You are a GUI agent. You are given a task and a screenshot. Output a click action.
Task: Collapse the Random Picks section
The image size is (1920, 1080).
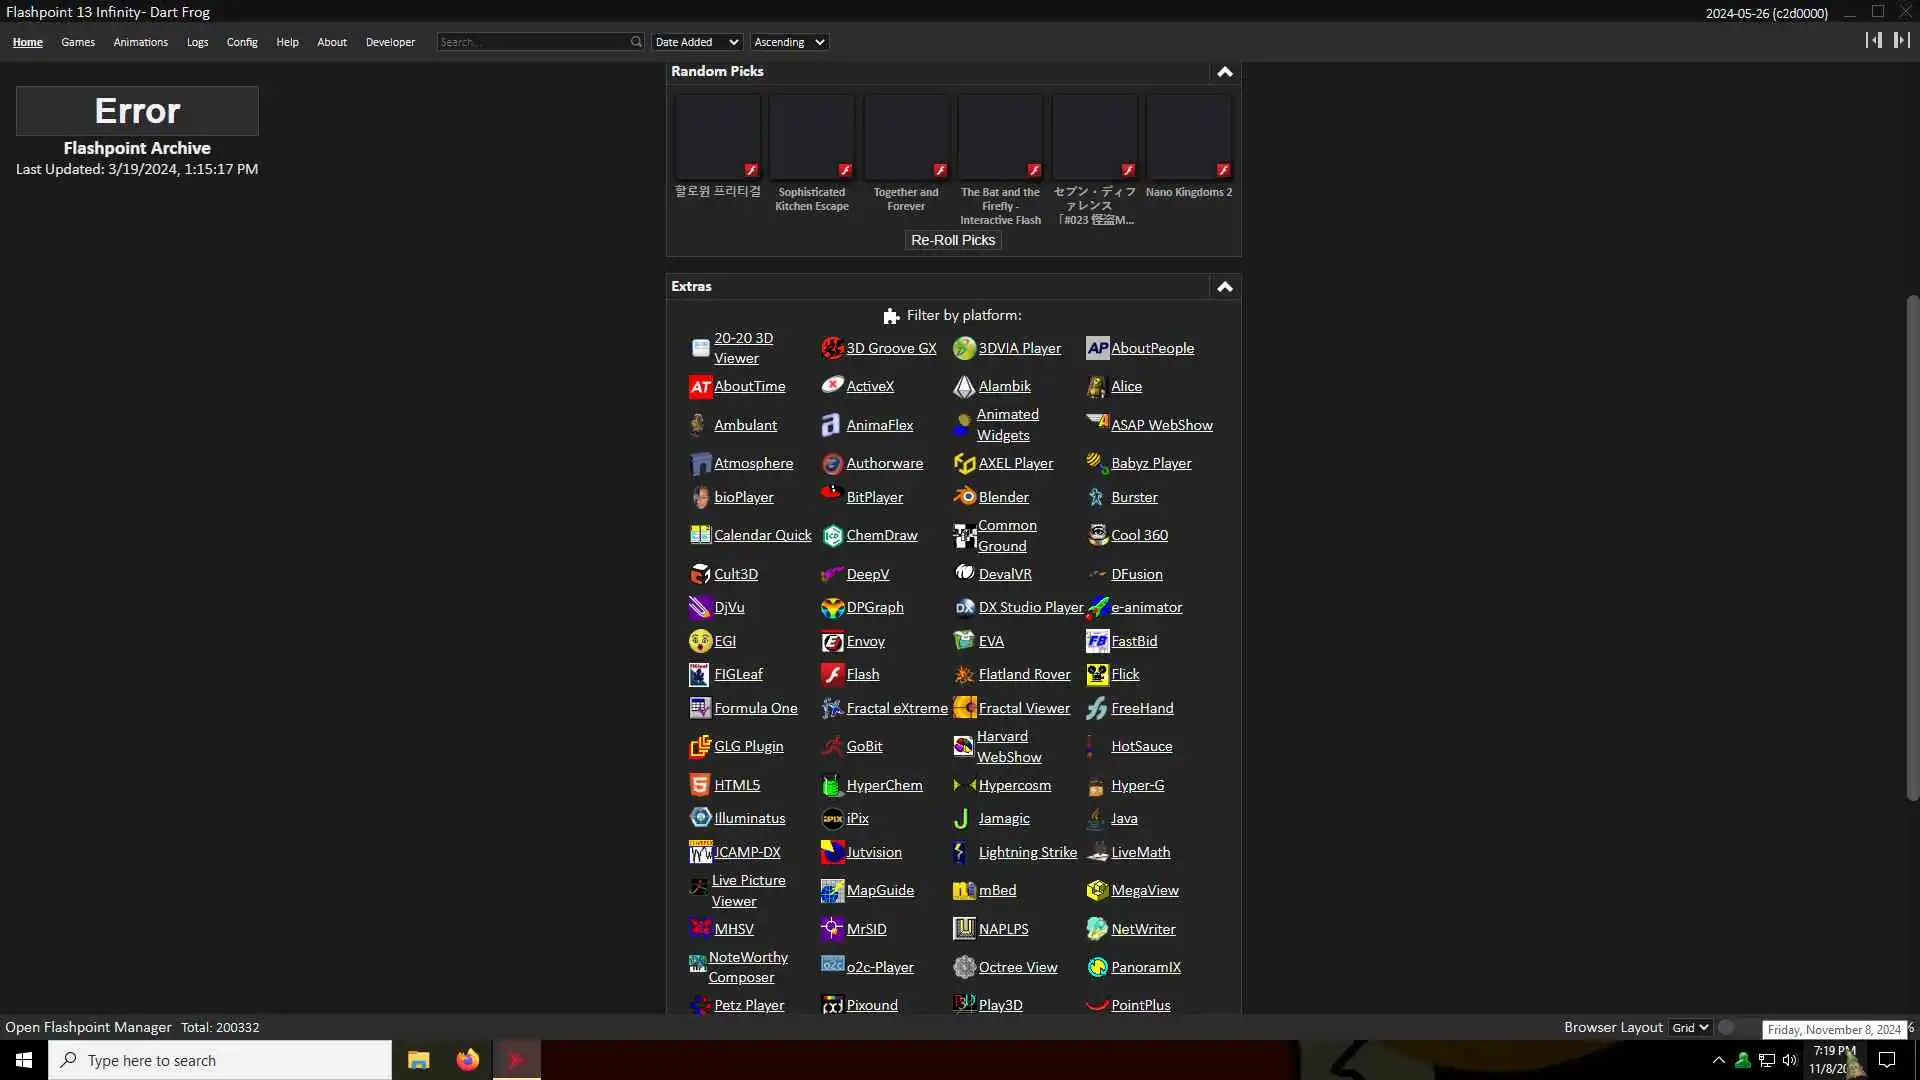coord(1224,72)
